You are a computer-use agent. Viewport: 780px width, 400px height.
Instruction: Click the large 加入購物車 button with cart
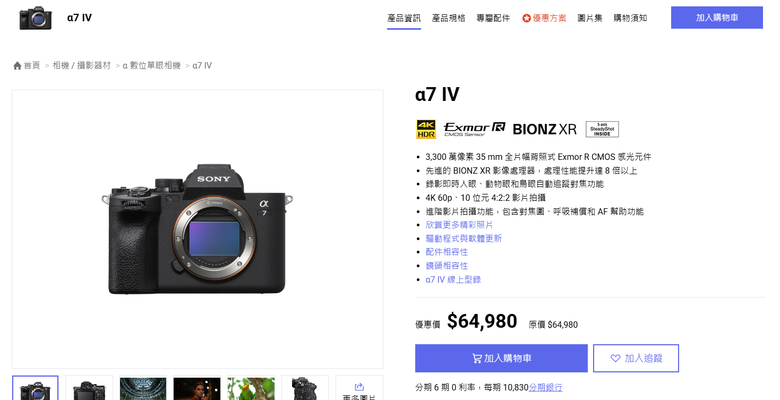[501, 358]
